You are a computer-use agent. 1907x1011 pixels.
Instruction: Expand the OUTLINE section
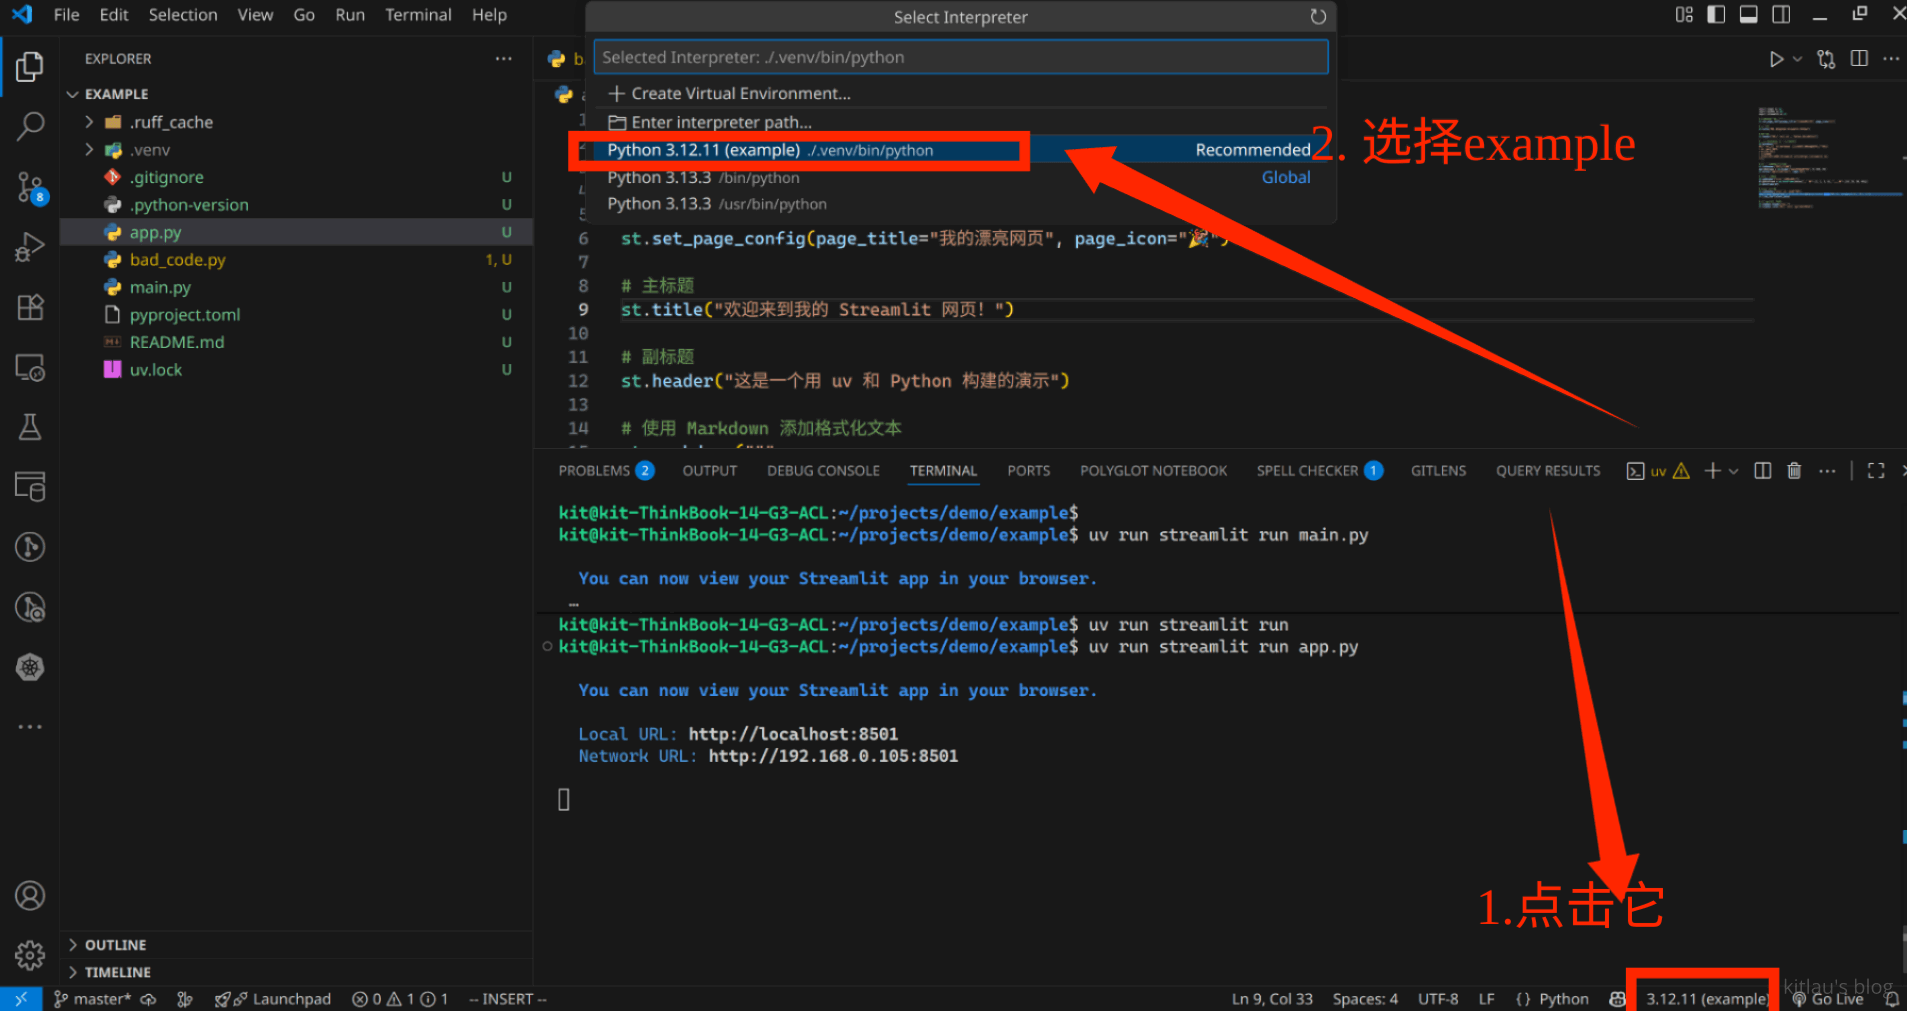(x=115, y=945)
